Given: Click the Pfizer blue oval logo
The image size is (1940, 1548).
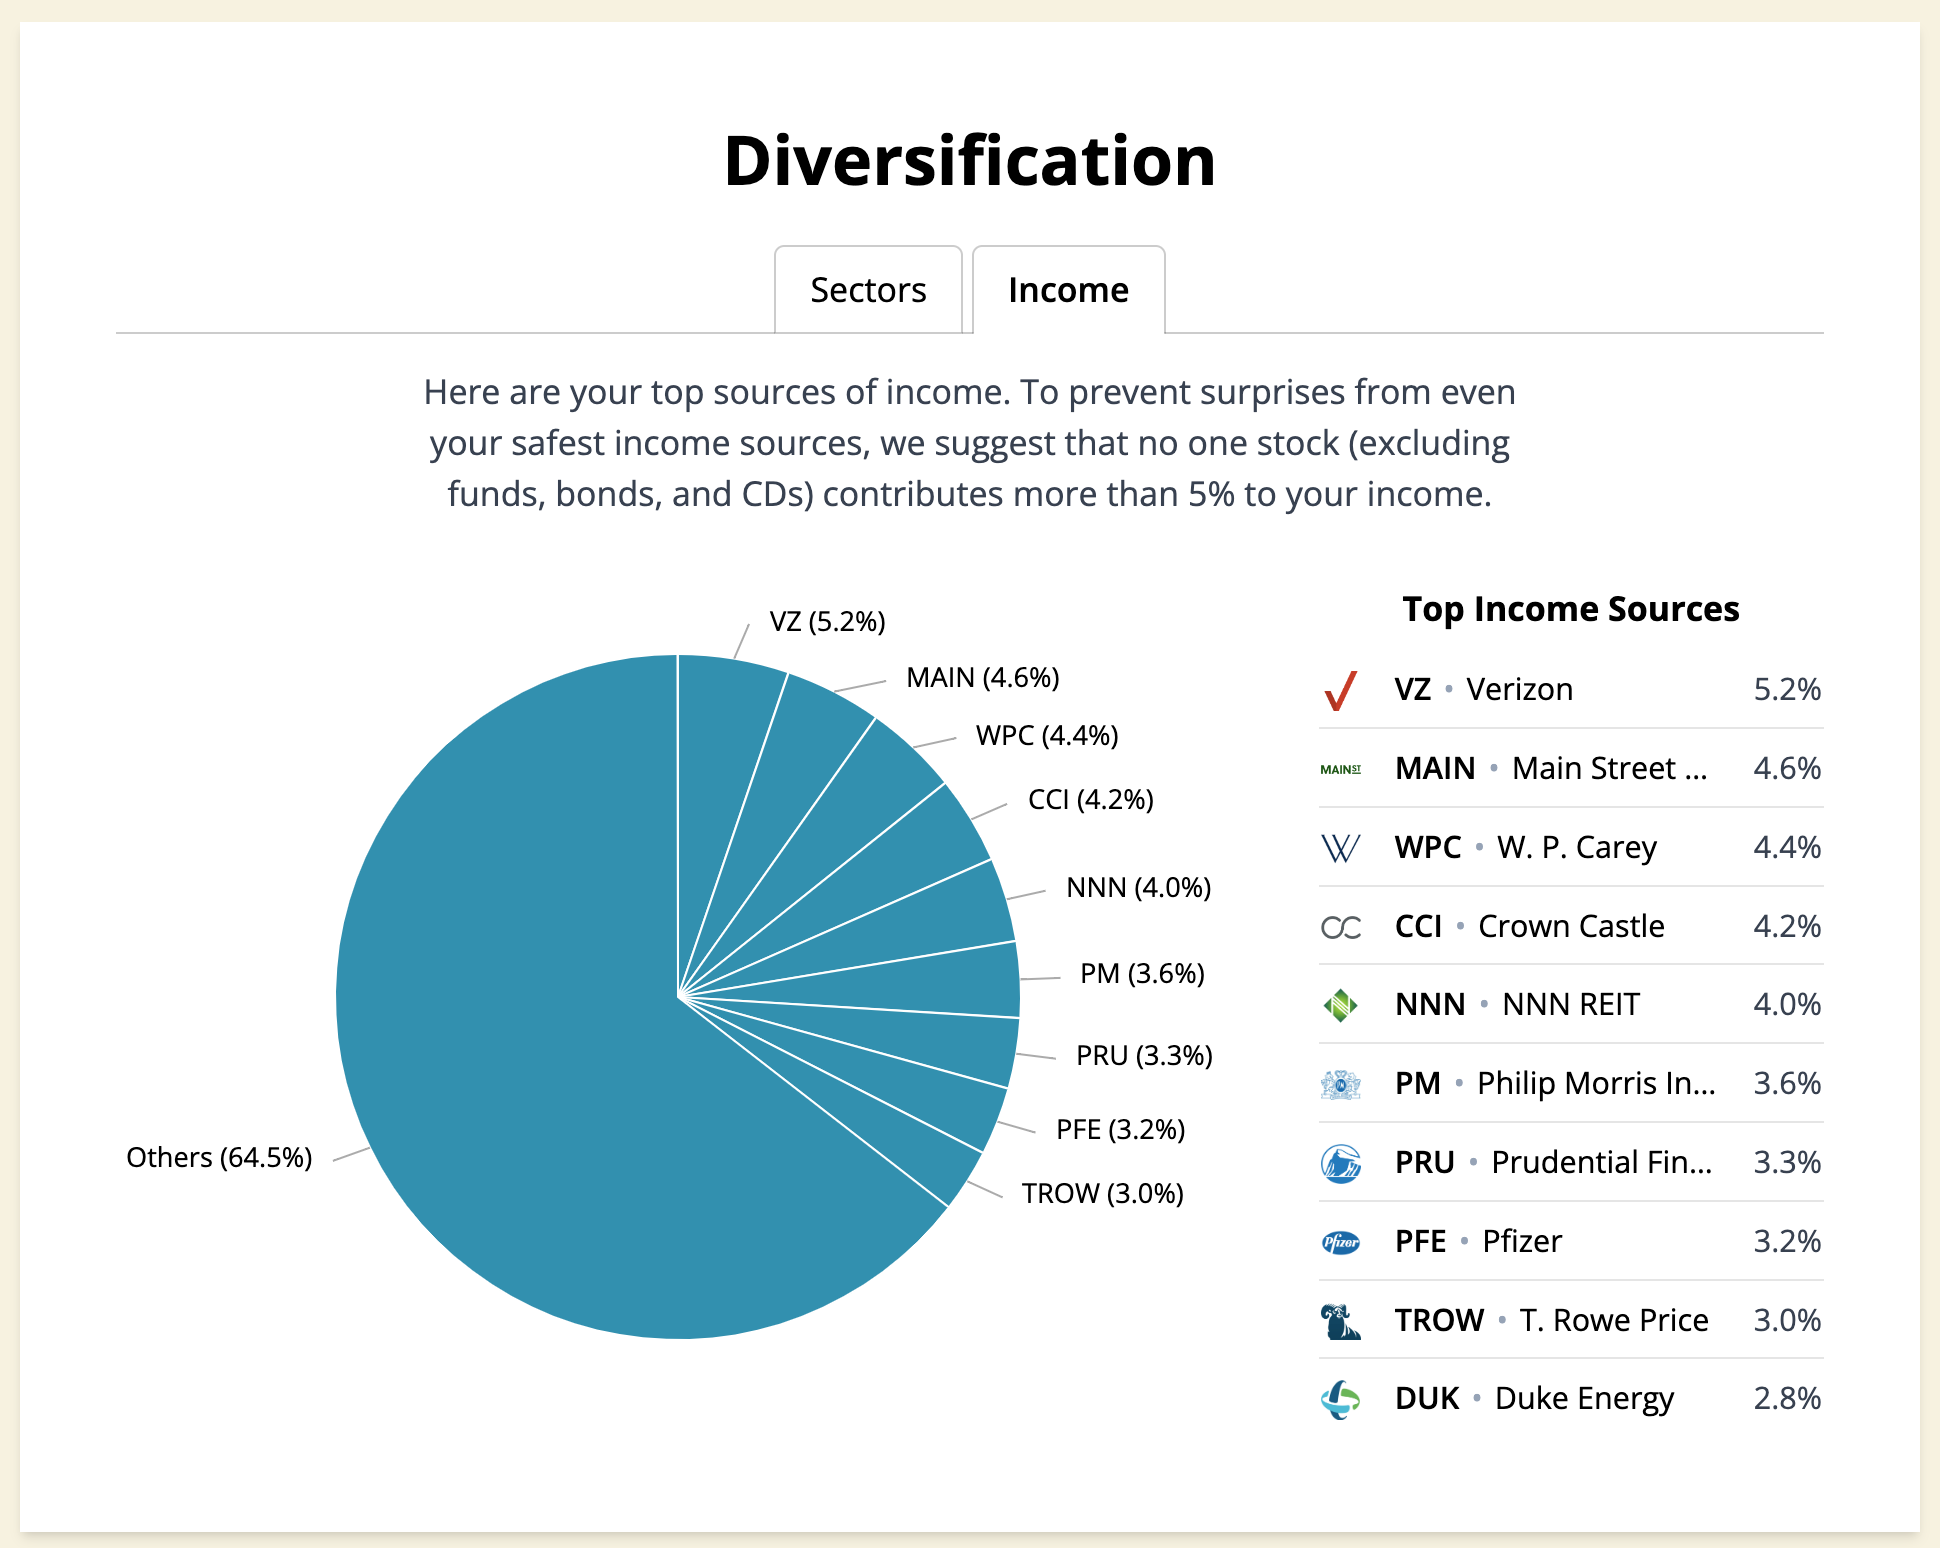Looking at the screenshot, I should click(1340, 1242).
